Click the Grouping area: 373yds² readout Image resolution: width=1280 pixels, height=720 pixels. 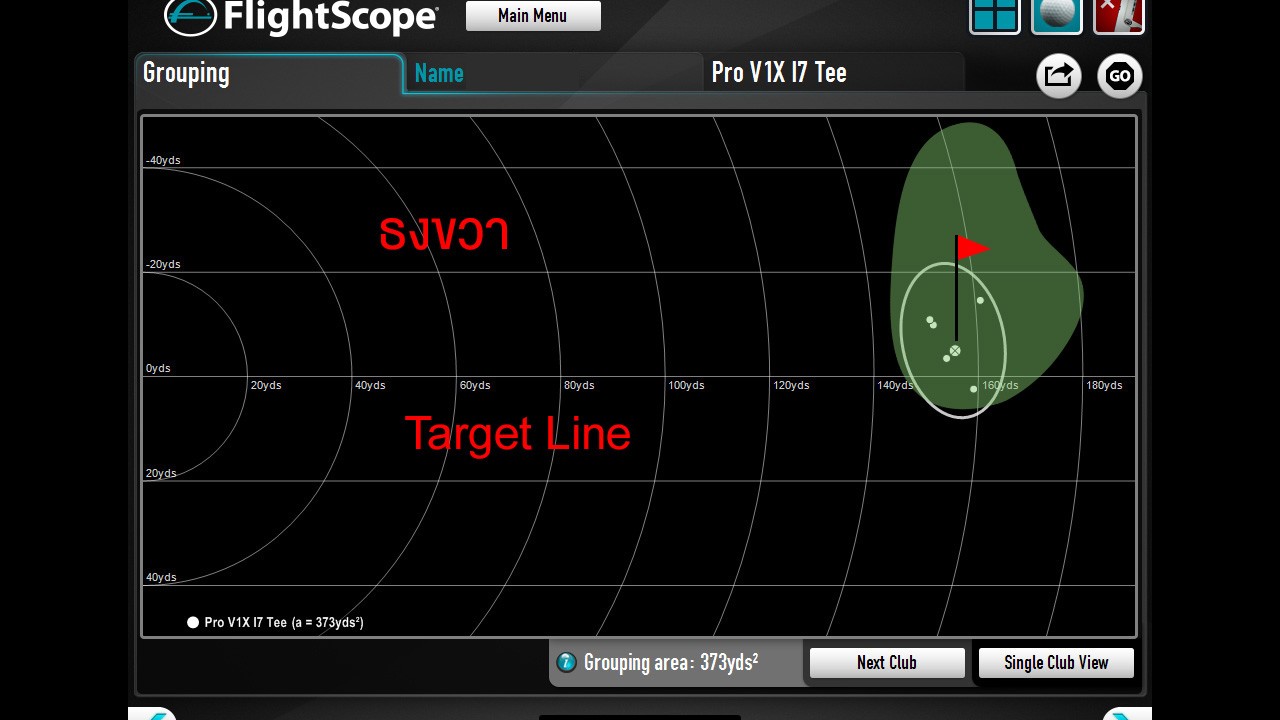[x=671, y=662]
